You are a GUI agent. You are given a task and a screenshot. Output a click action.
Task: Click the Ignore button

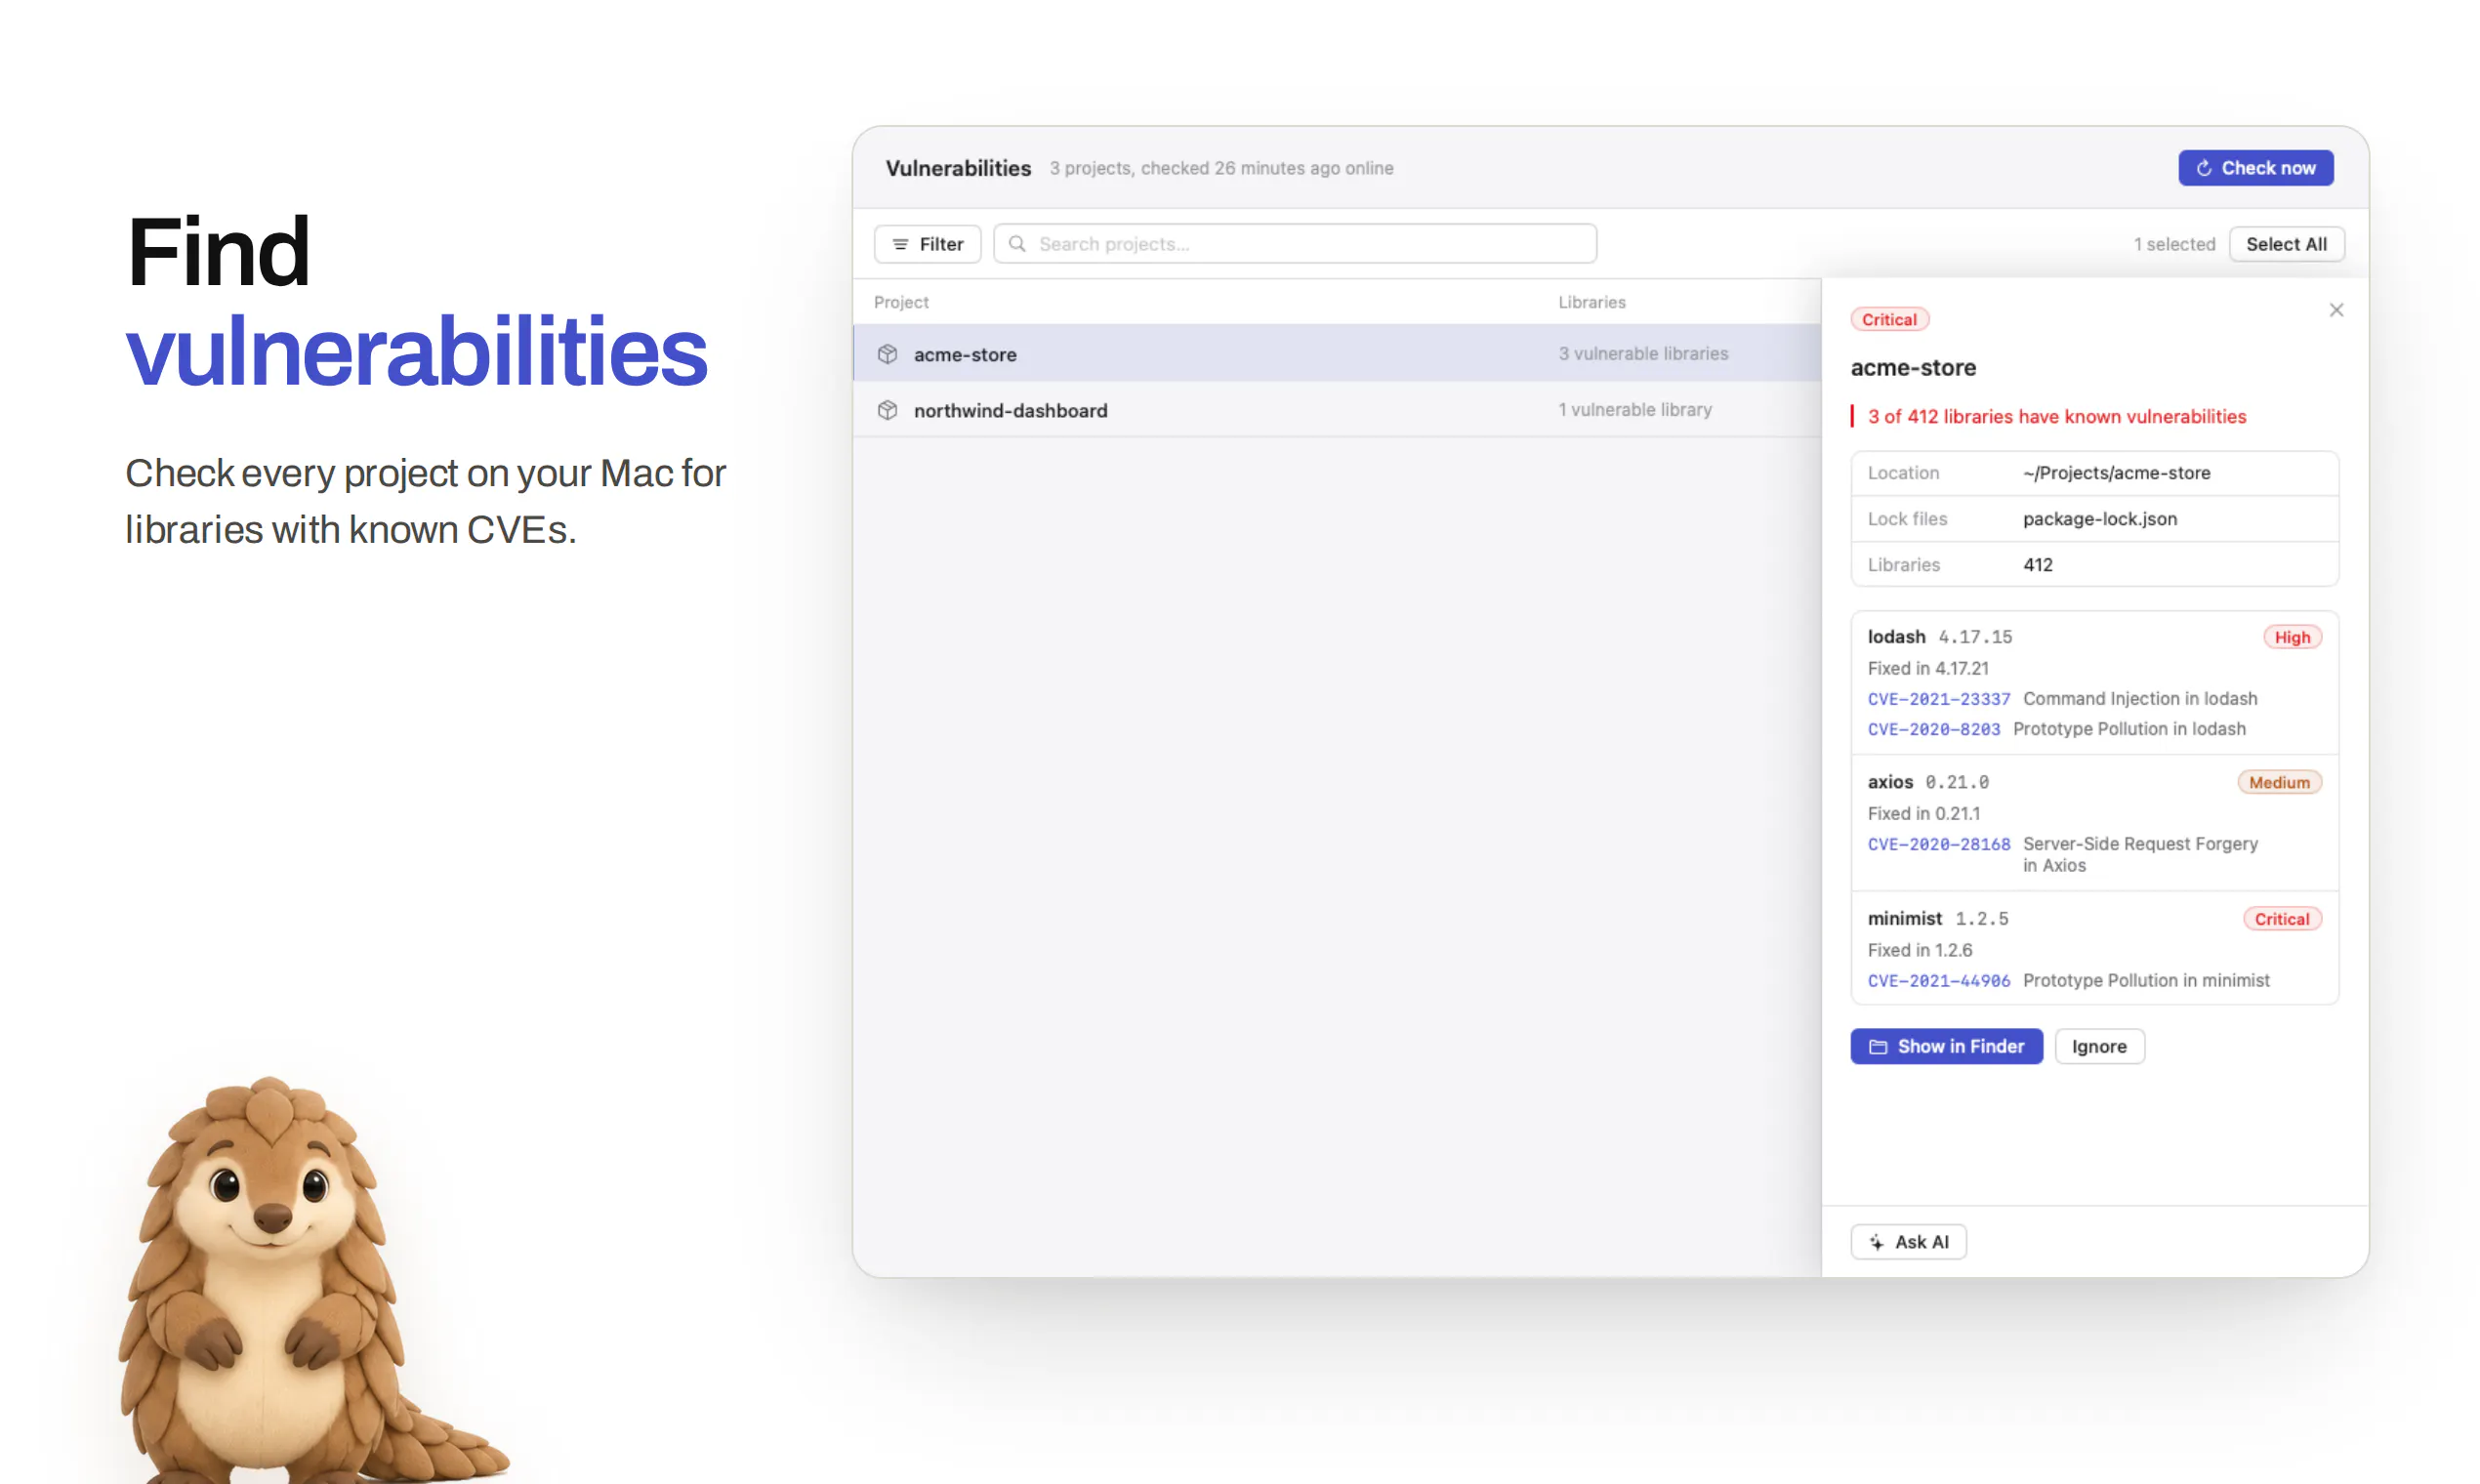click(2099, 1046)
